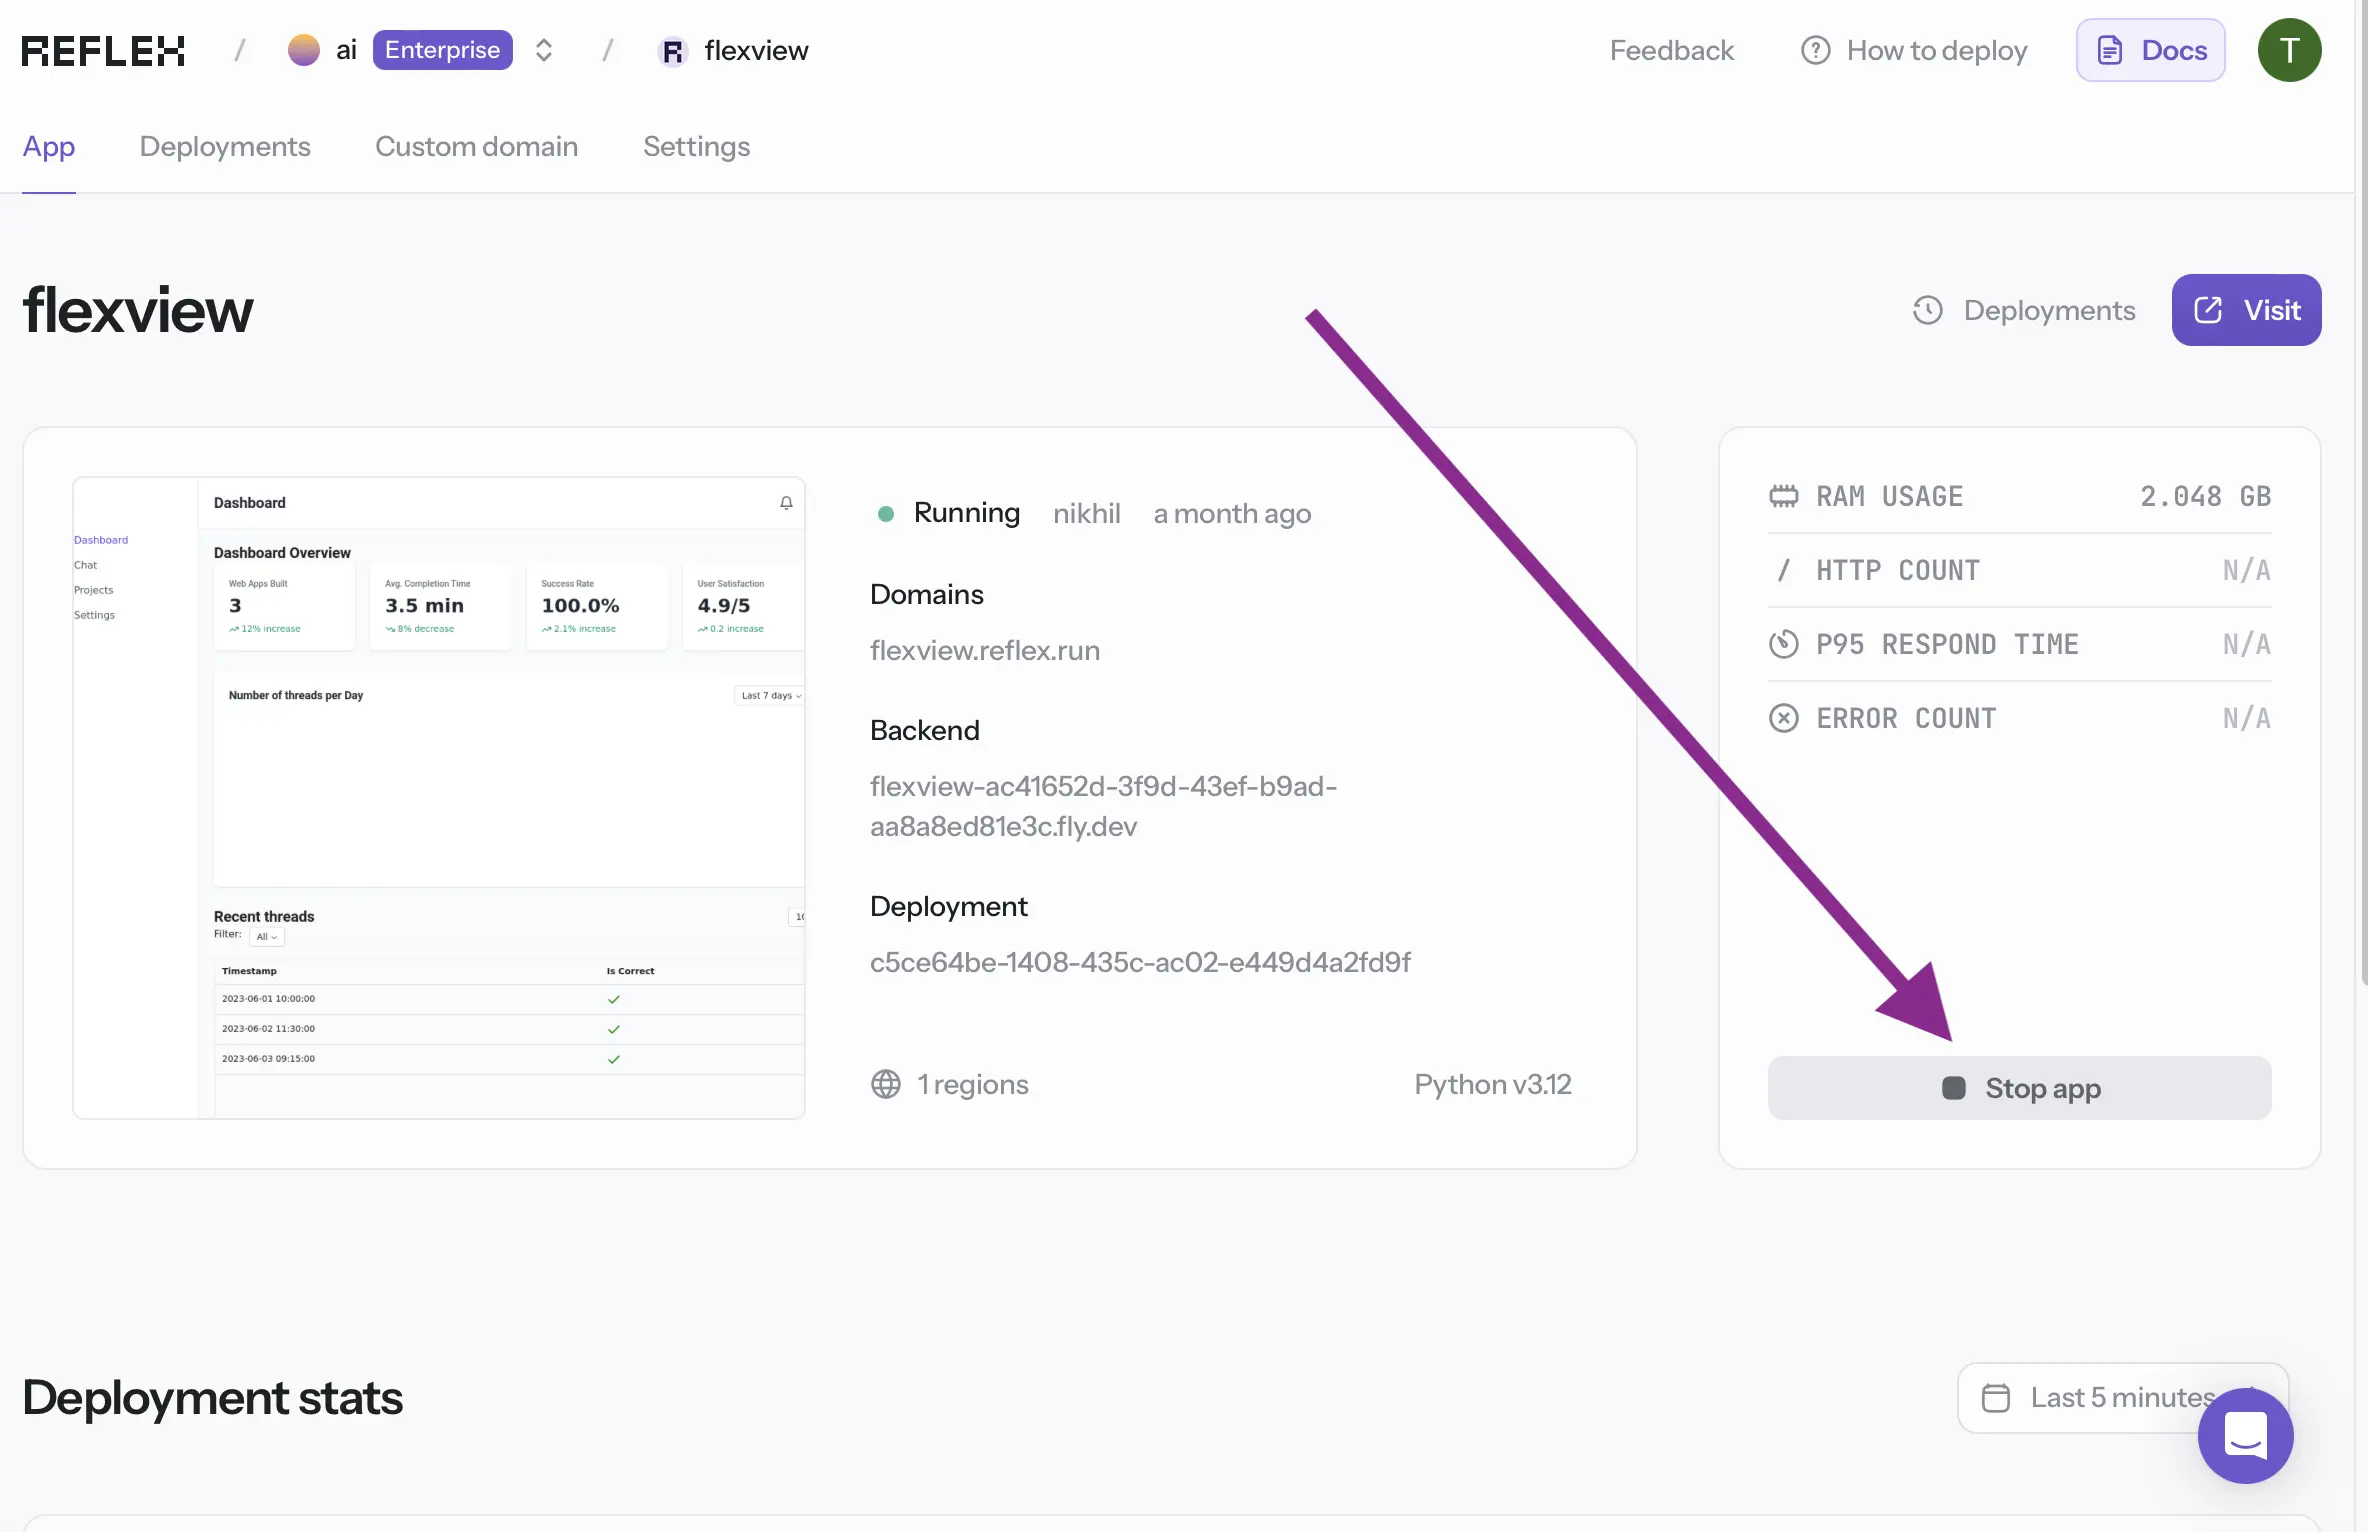The image size is (2368, 1532).
Task: Open the Docs button
Action: point(2150,50)
